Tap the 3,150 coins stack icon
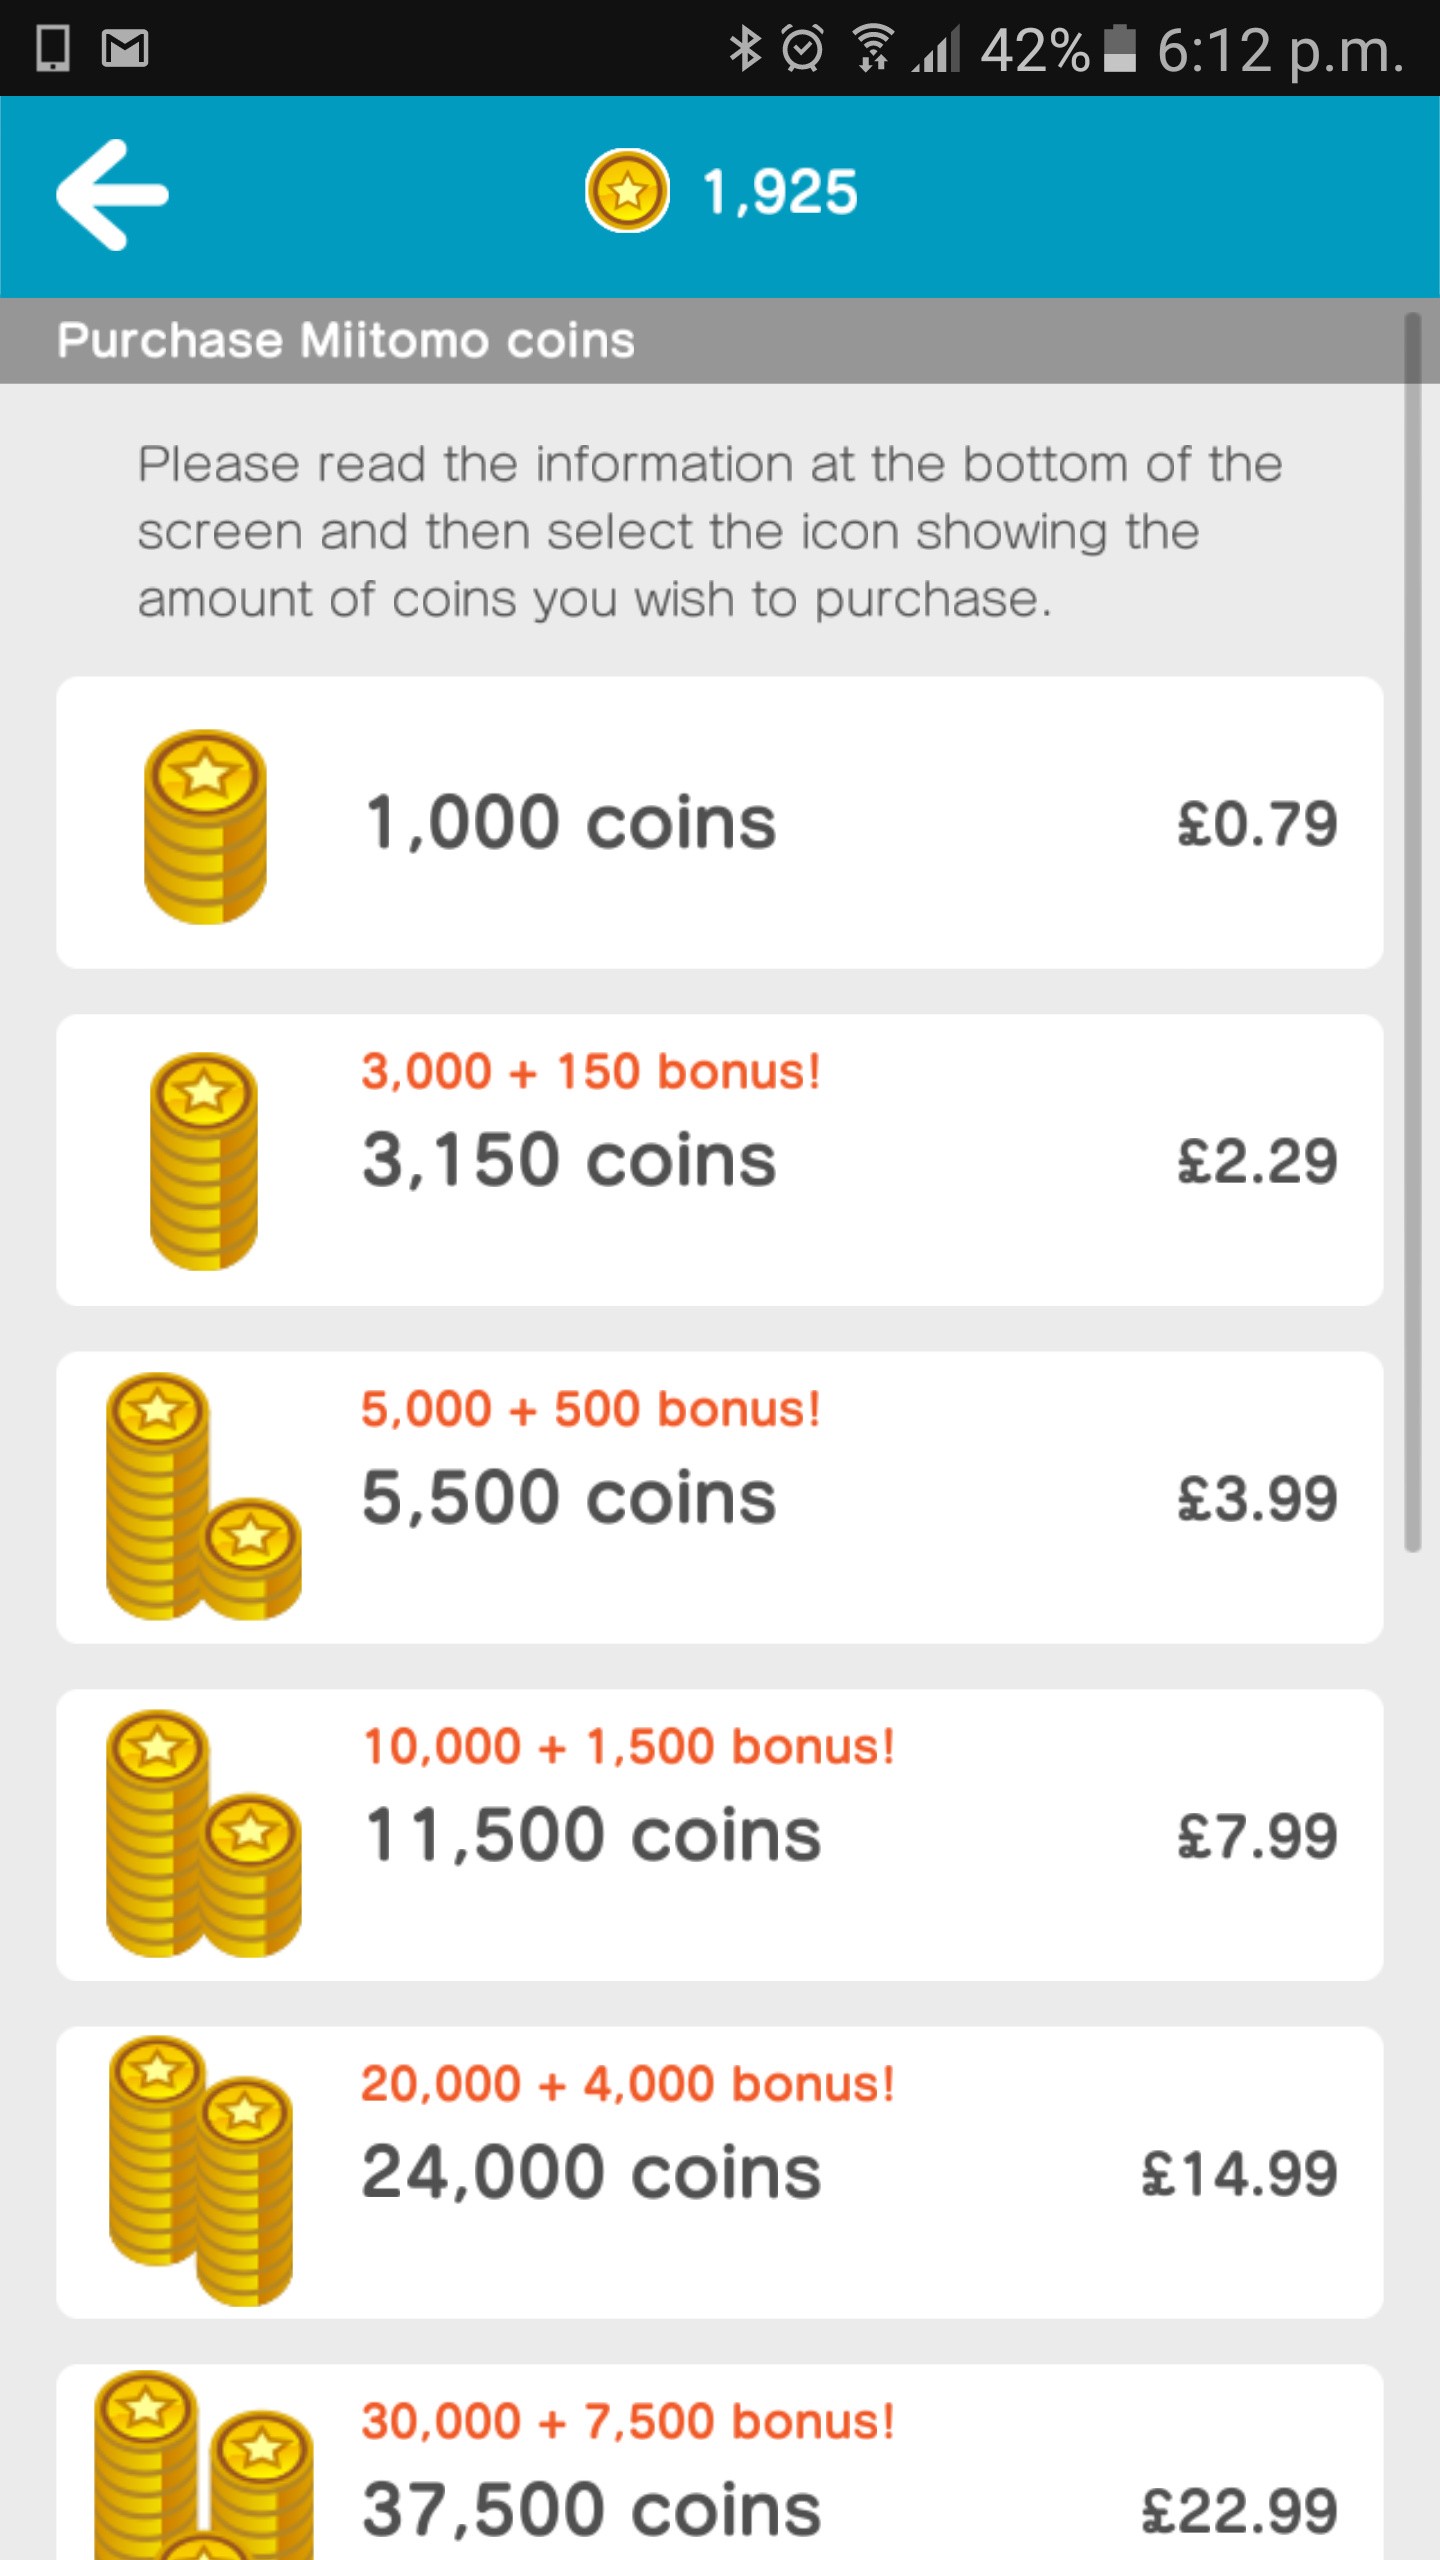1440x2560 pixels. click(x=204, y=1161)
